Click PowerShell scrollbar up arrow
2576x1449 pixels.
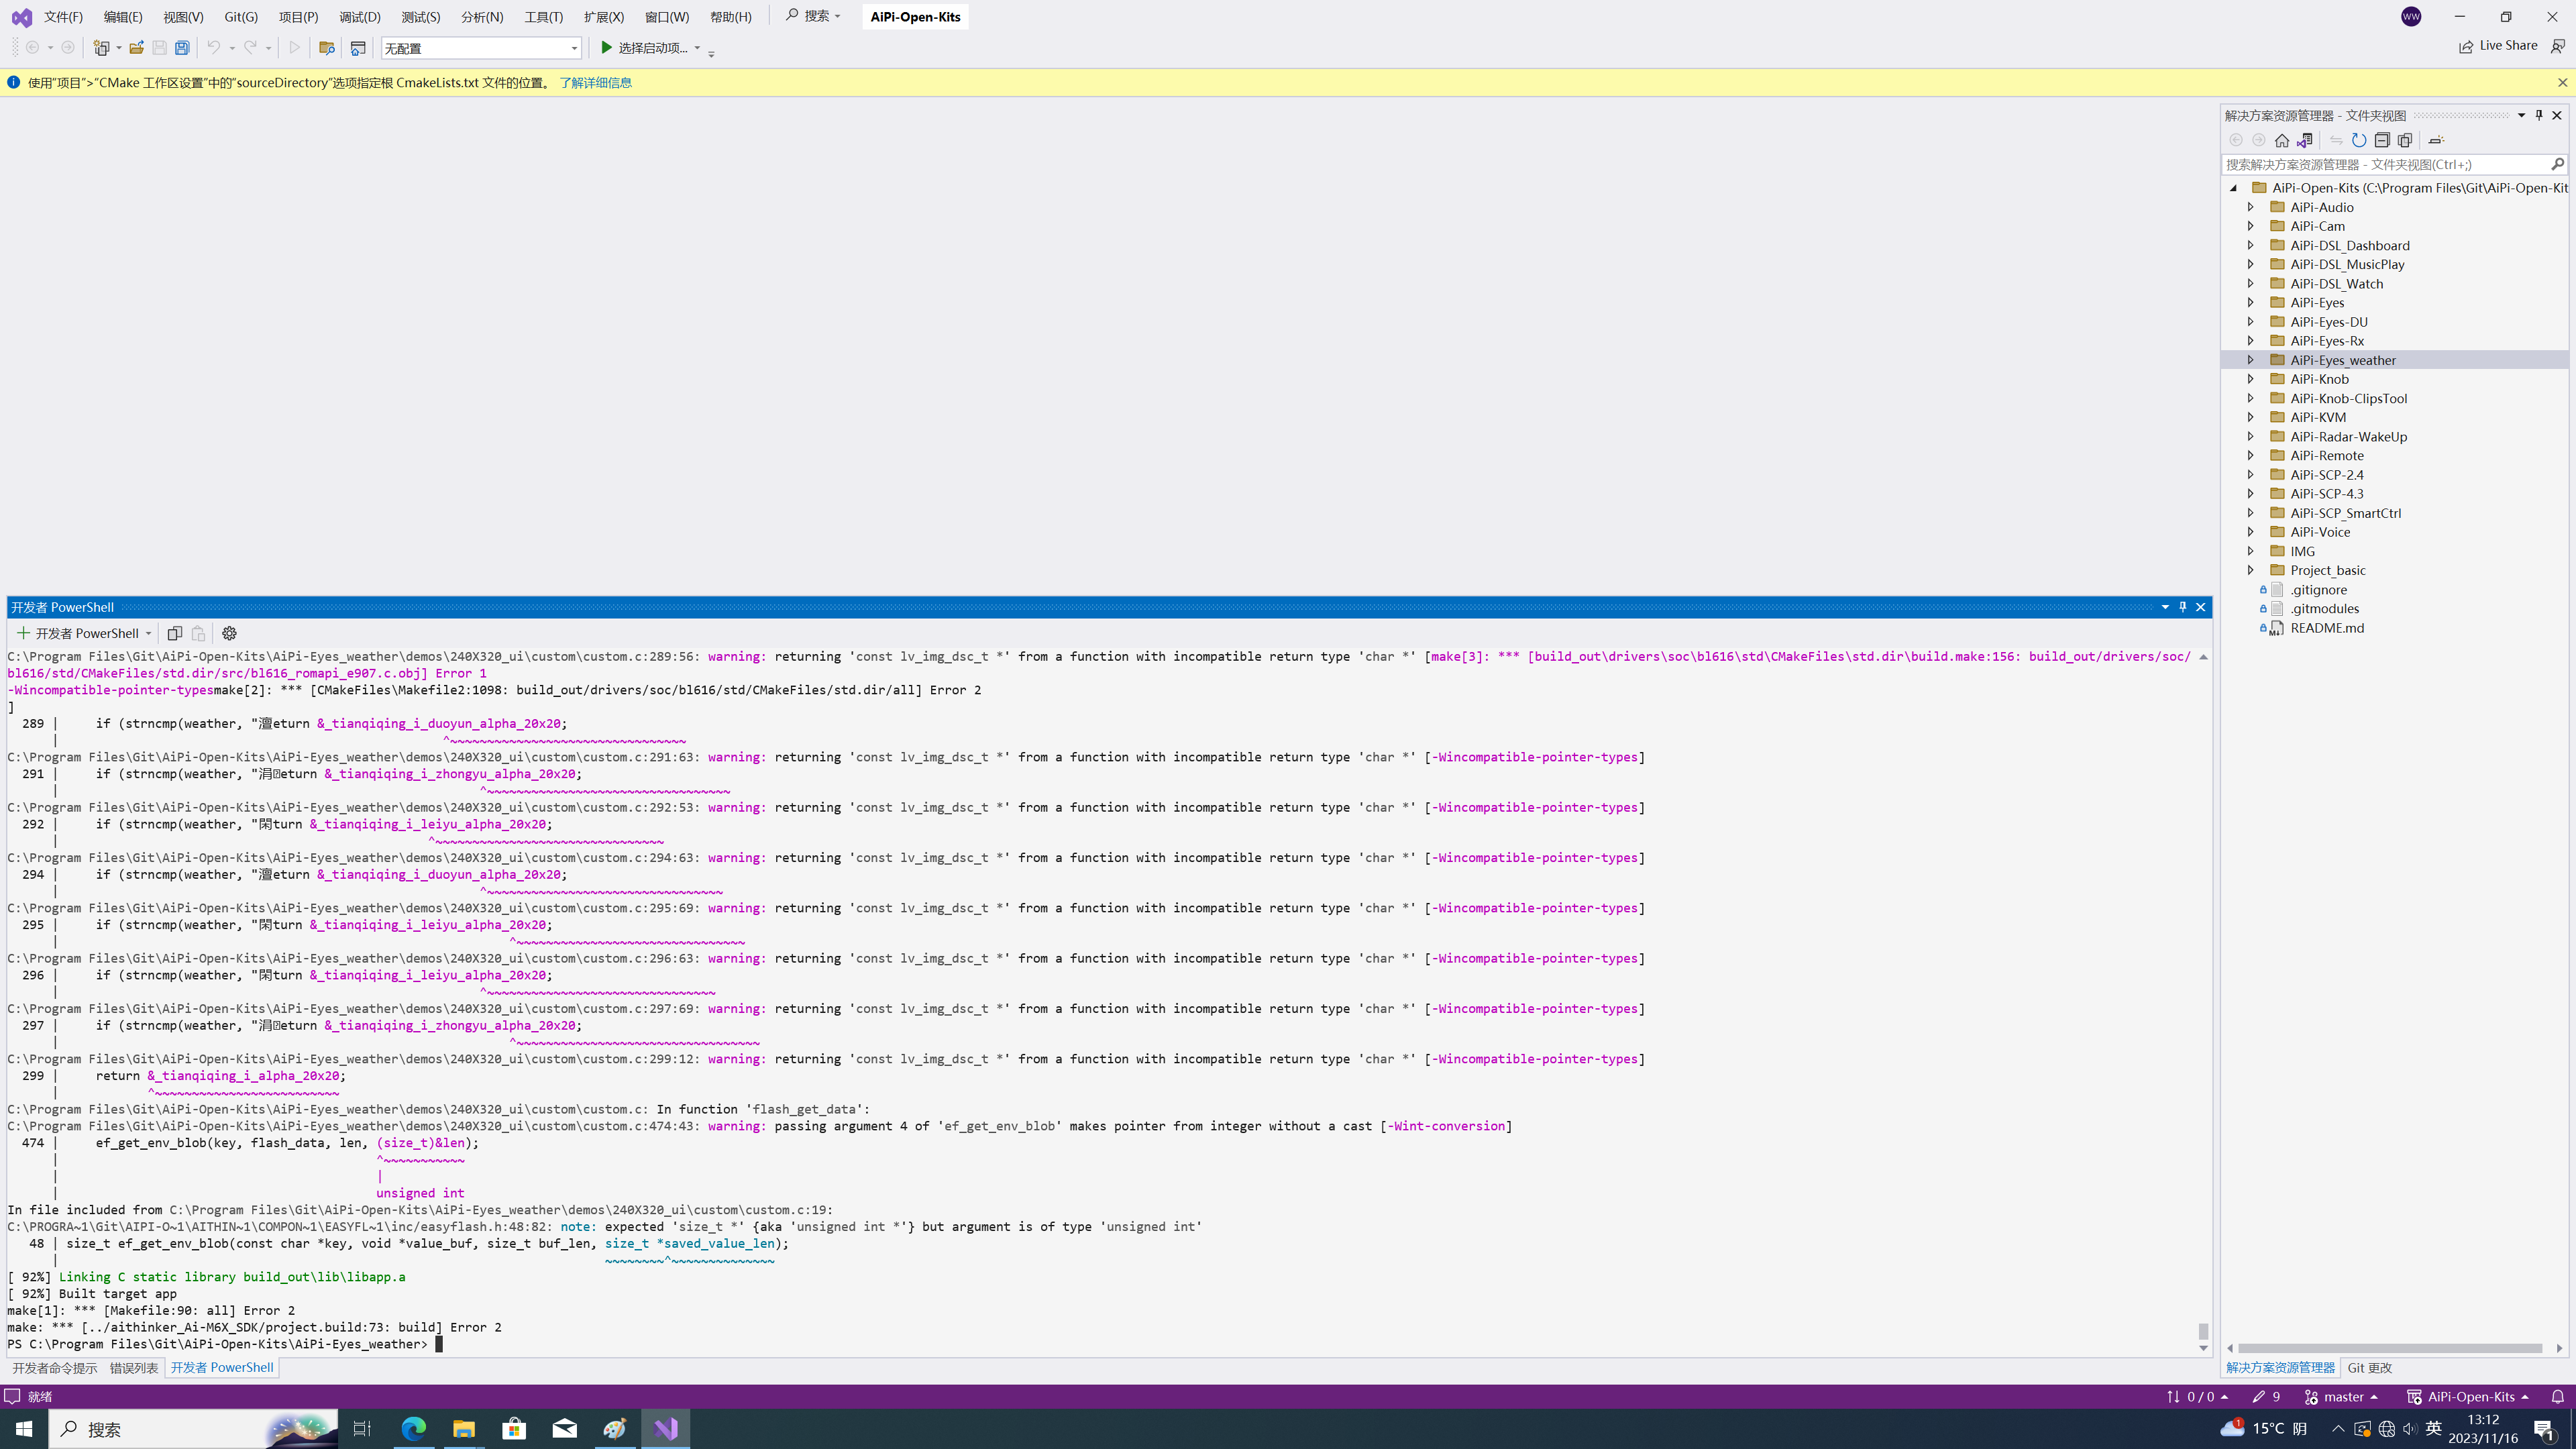pos(2202,657)
